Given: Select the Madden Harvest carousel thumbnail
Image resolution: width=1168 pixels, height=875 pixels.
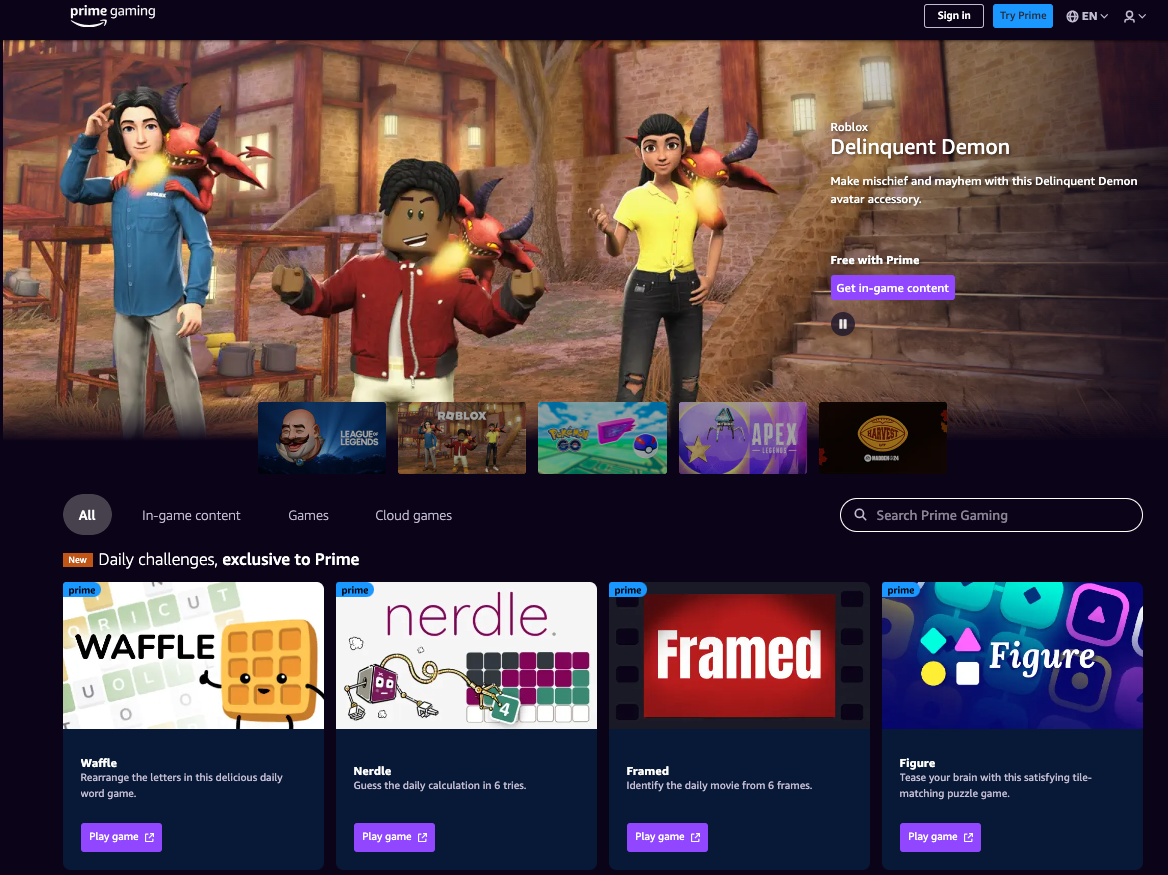Looking at the screenshot, I should click(883, 438).
